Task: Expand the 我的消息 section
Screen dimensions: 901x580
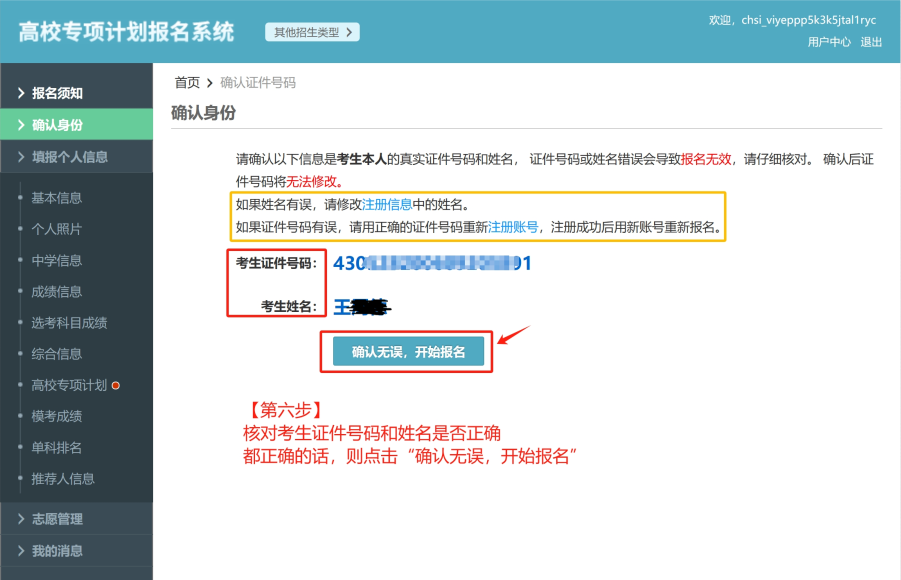Action: tap(57, 551)
